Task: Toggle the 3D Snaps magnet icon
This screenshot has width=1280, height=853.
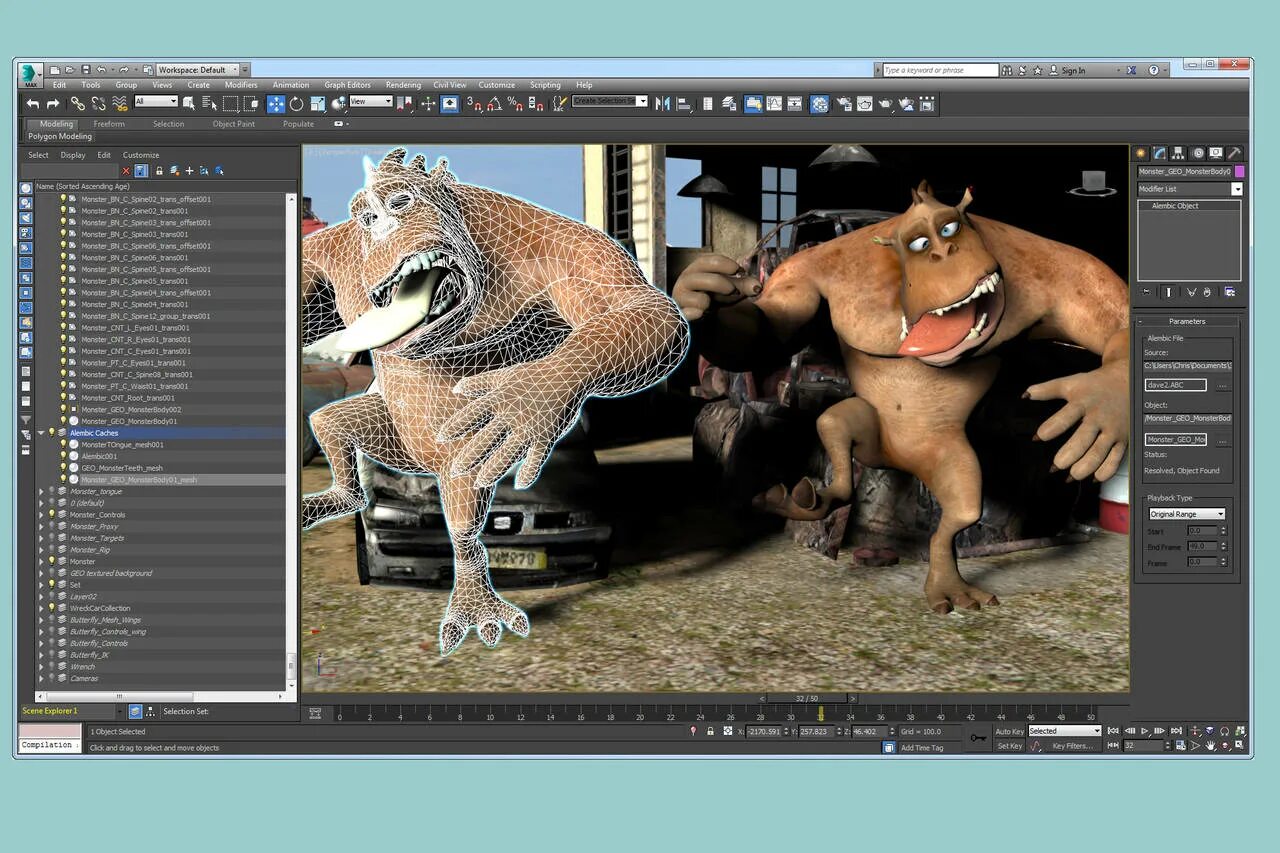Action: pyautogui.click(x=473, y=103)
